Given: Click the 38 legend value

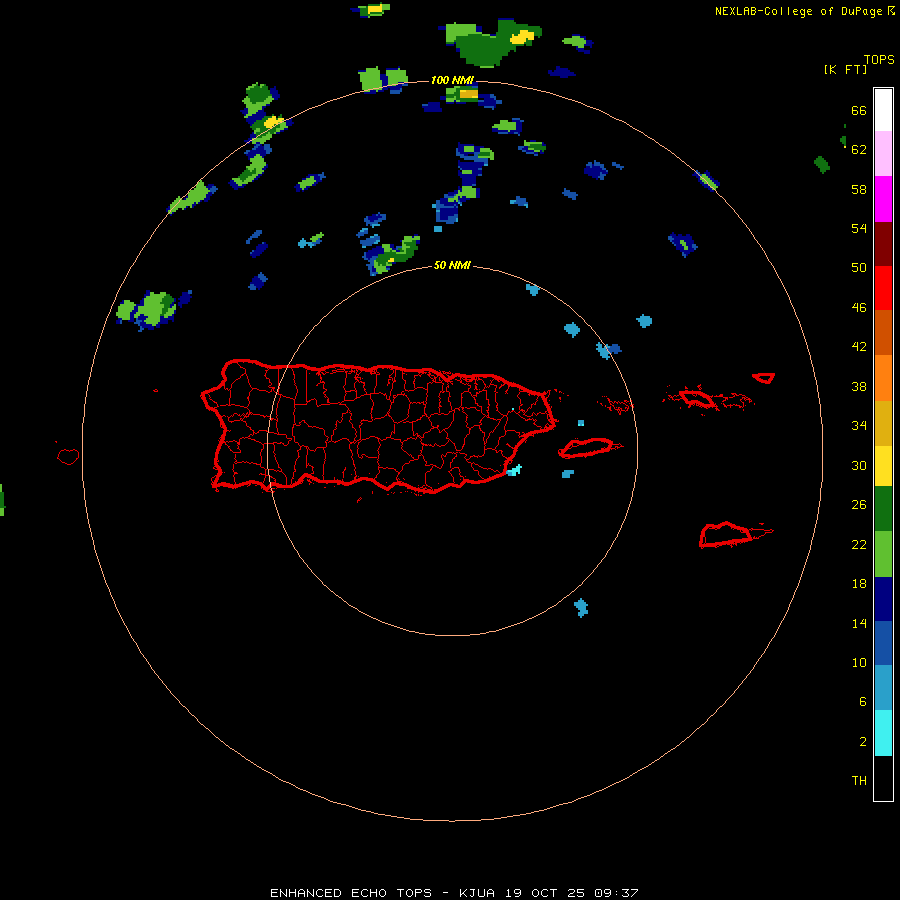Looking at the screenshot, I should click(859, 387).
